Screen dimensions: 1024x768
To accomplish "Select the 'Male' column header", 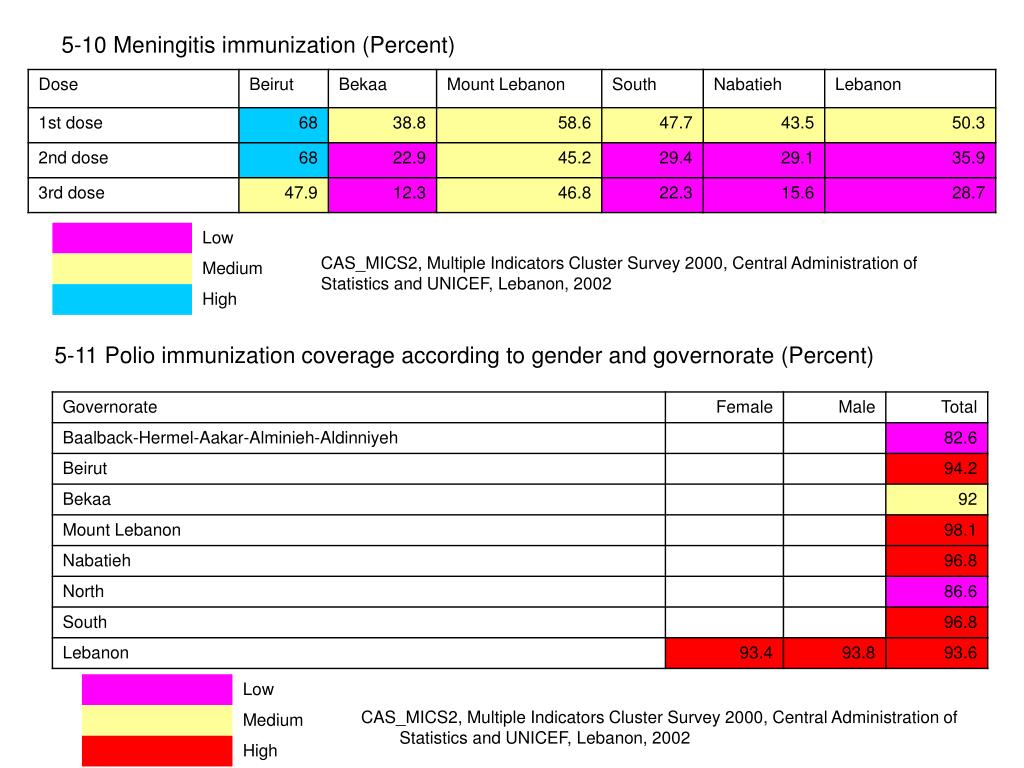I will (x=835, y=408).
